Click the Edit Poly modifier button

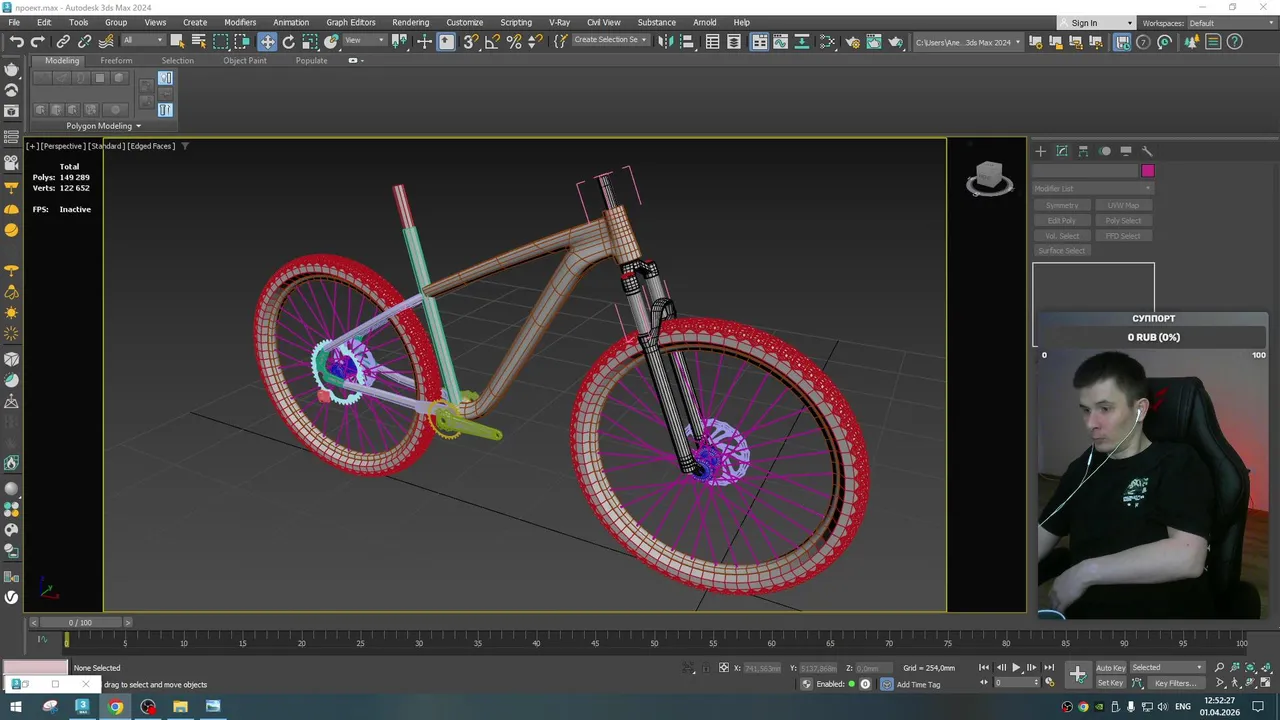1062,220
